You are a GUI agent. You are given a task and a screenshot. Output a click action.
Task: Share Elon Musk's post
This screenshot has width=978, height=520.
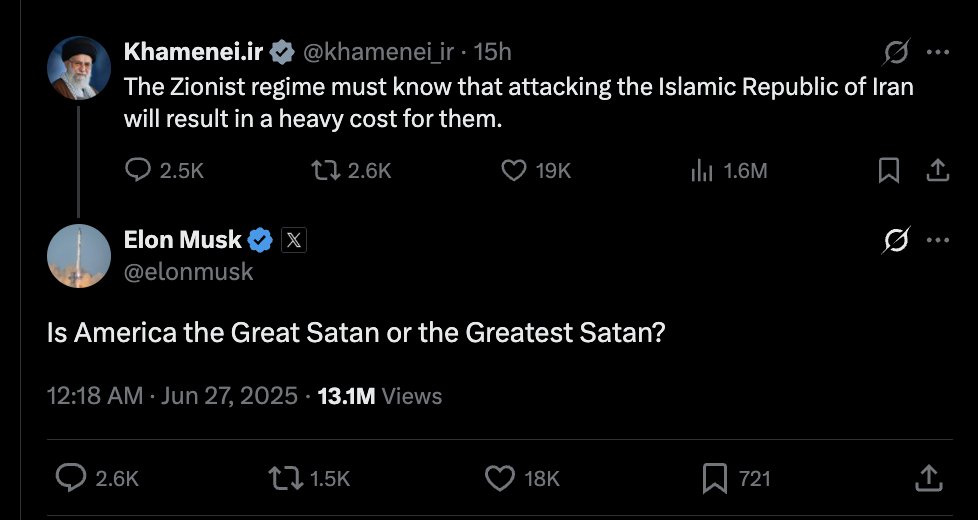point(928,479)
